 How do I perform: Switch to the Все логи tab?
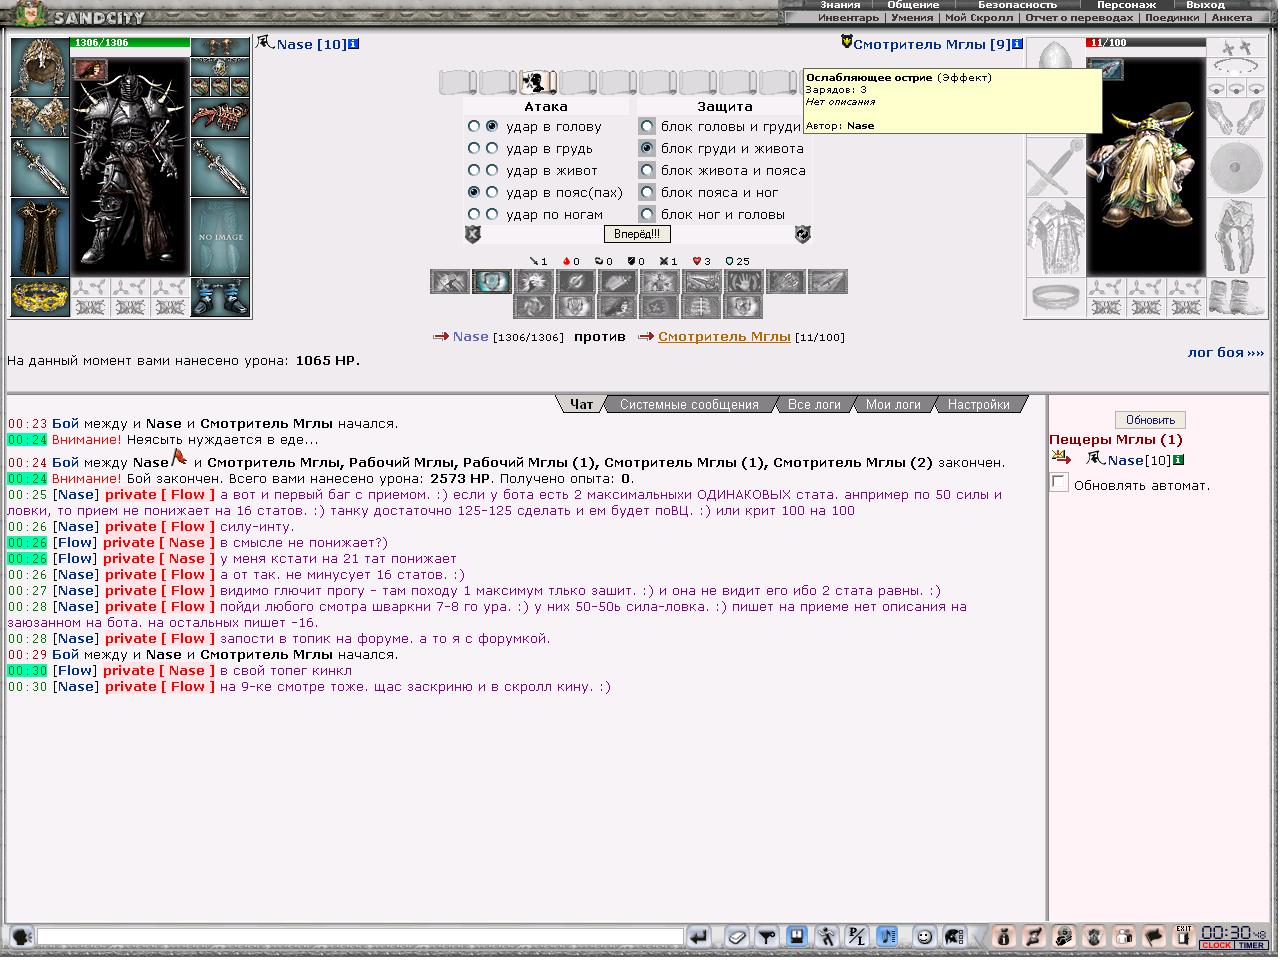pyautogui.click(x=814, y=404)
